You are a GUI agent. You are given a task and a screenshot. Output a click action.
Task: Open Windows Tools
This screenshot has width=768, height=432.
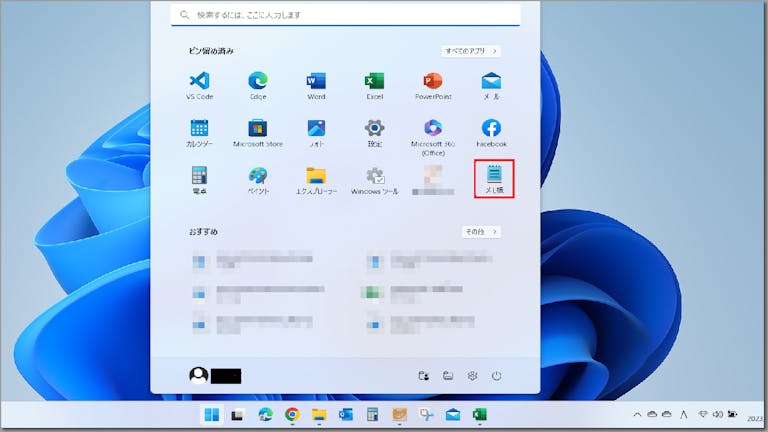click(x=374, y=180)
